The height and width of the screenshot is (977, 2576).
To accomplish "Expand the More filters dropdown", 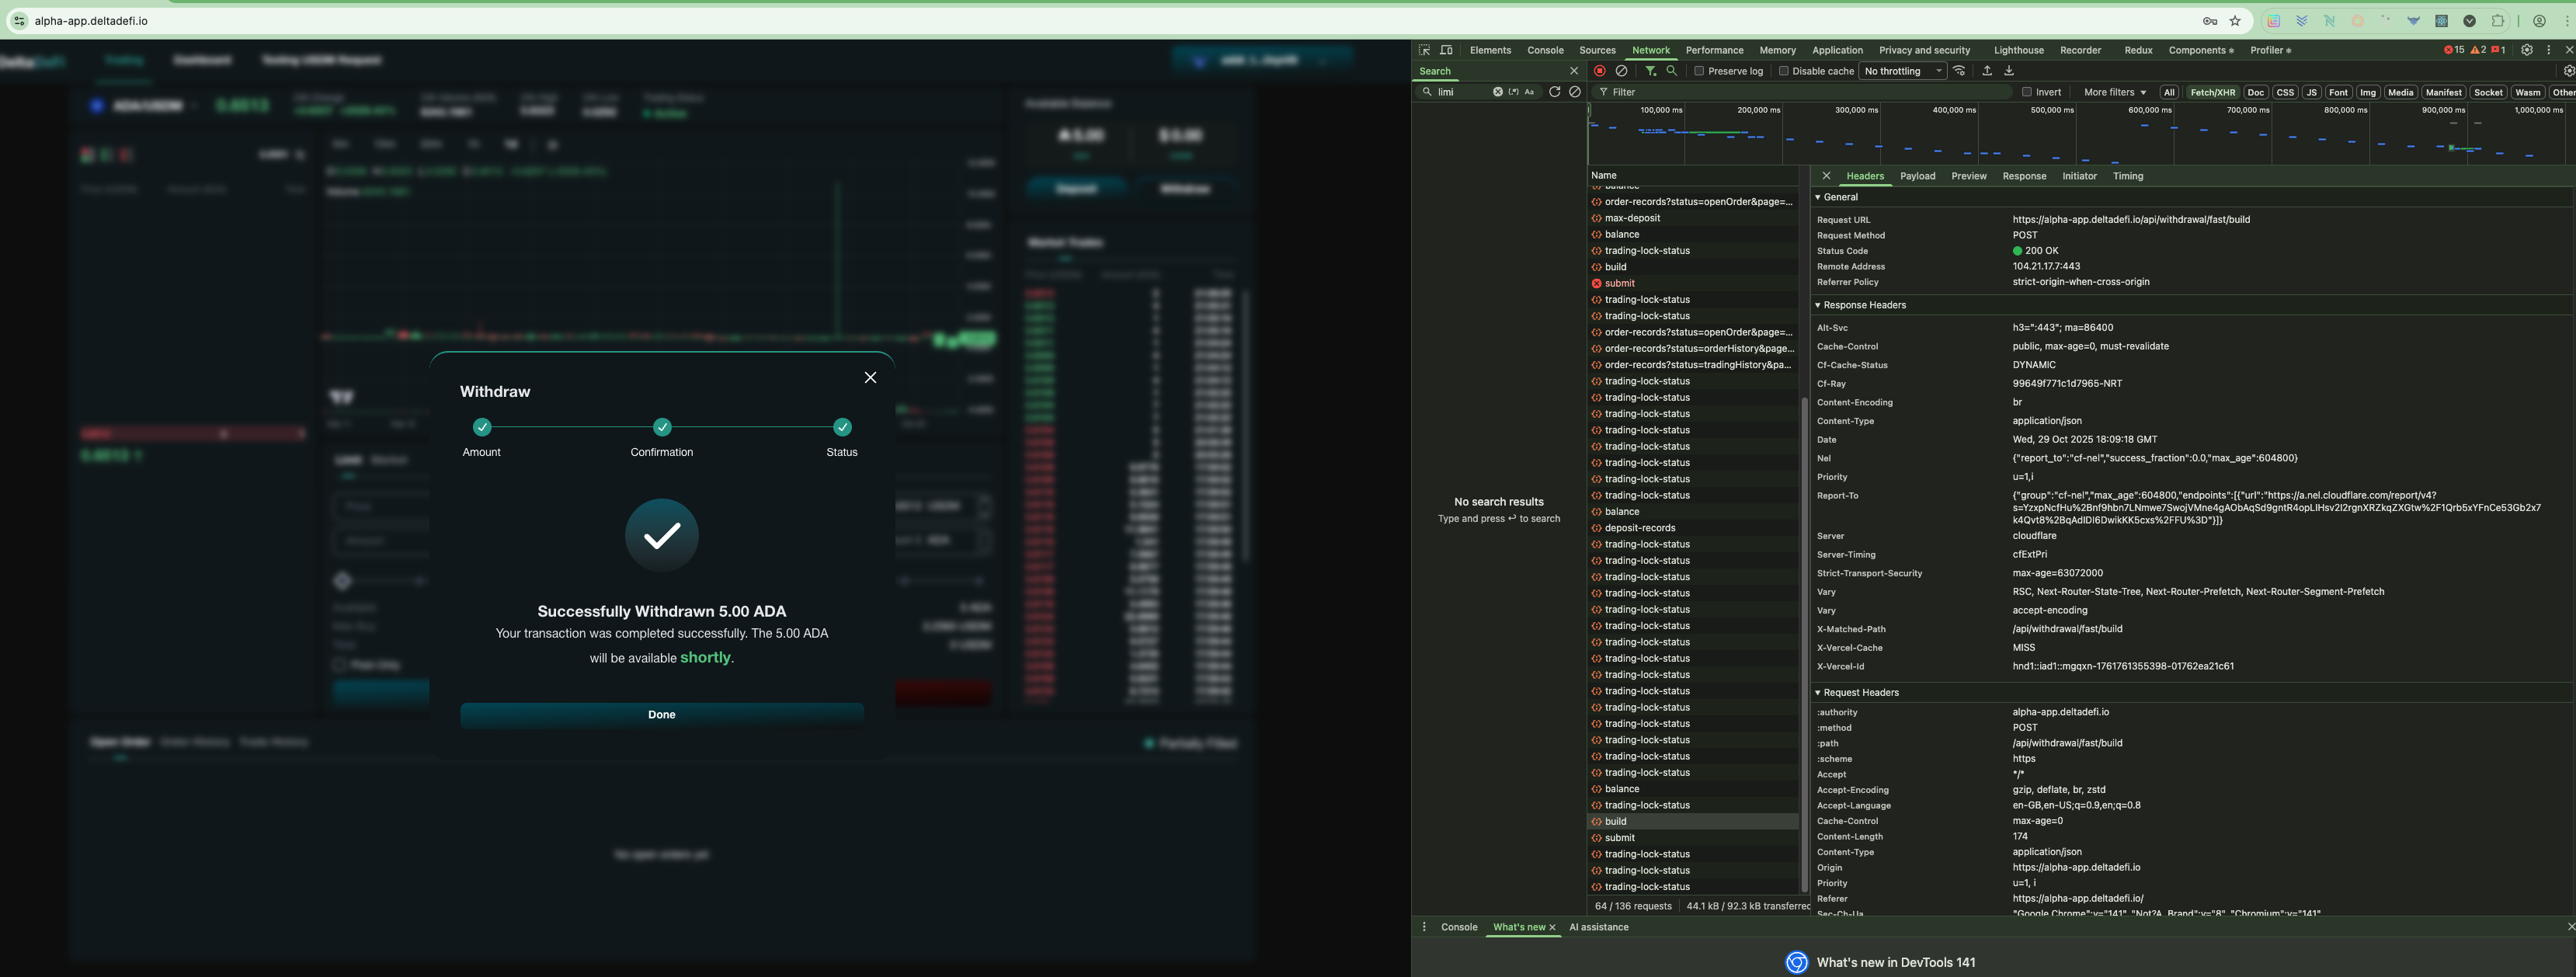I will tap(2114, 92).
